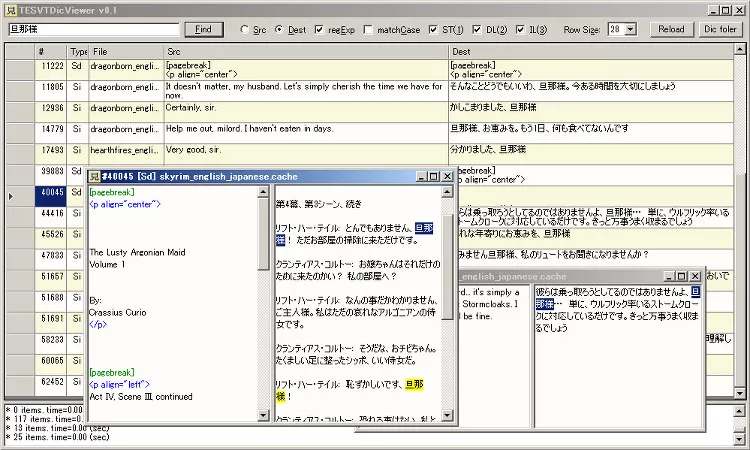Click main table scrollbar down arrow
This screenshot has height=450, width=750.
point(739,393)
